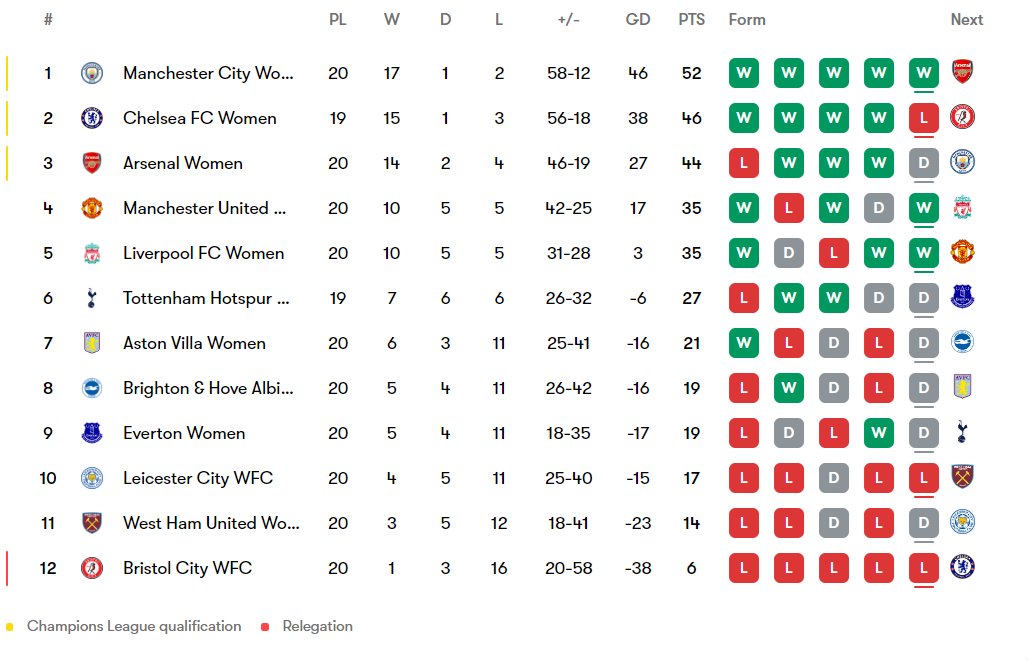Click Chelsea crest beside Chelsea FC Women
Screen dimensions: 1028x660
coord(92,118)
